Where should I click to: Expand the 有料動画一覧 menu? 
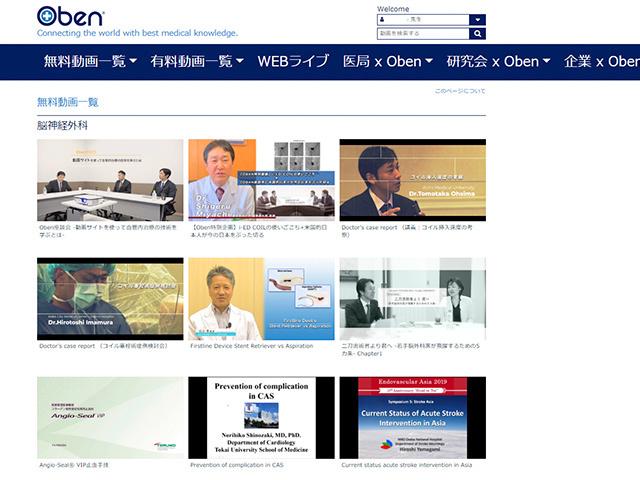click(x=197, y=61)
